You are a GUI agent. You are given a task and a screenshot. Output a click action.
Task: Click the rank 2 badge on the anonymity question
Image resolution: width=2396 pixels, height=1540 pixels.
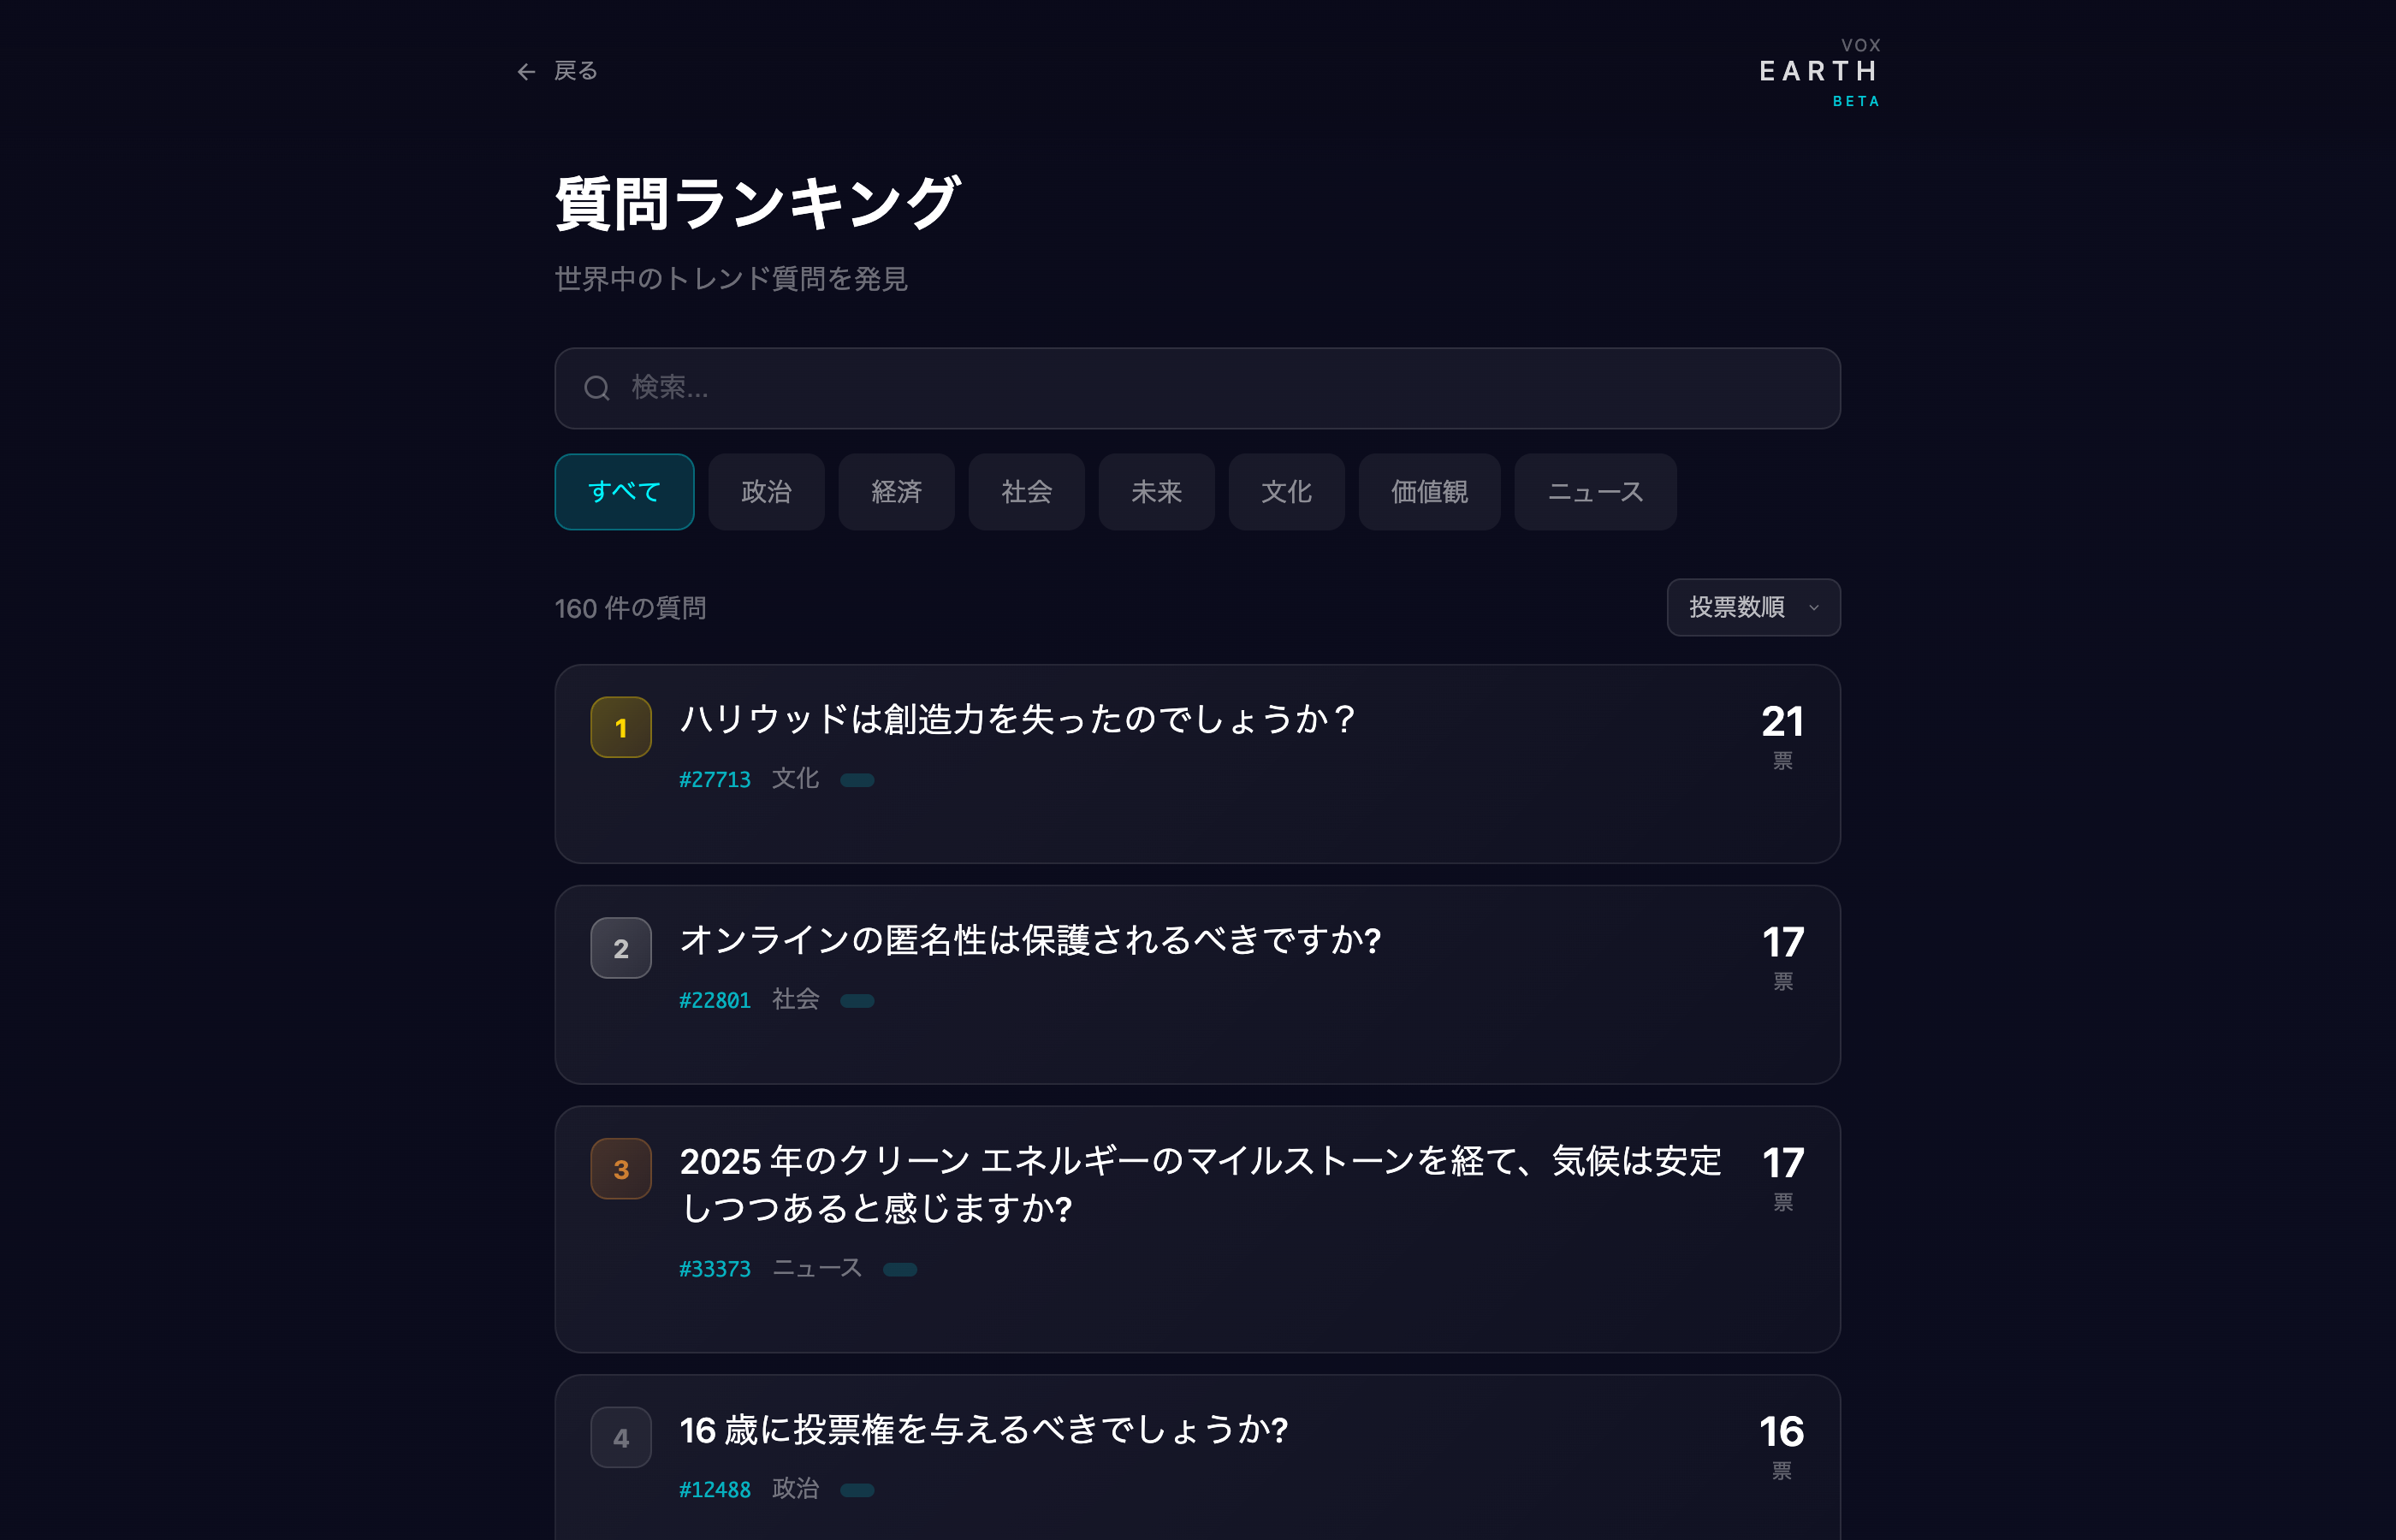coord(621,948)
